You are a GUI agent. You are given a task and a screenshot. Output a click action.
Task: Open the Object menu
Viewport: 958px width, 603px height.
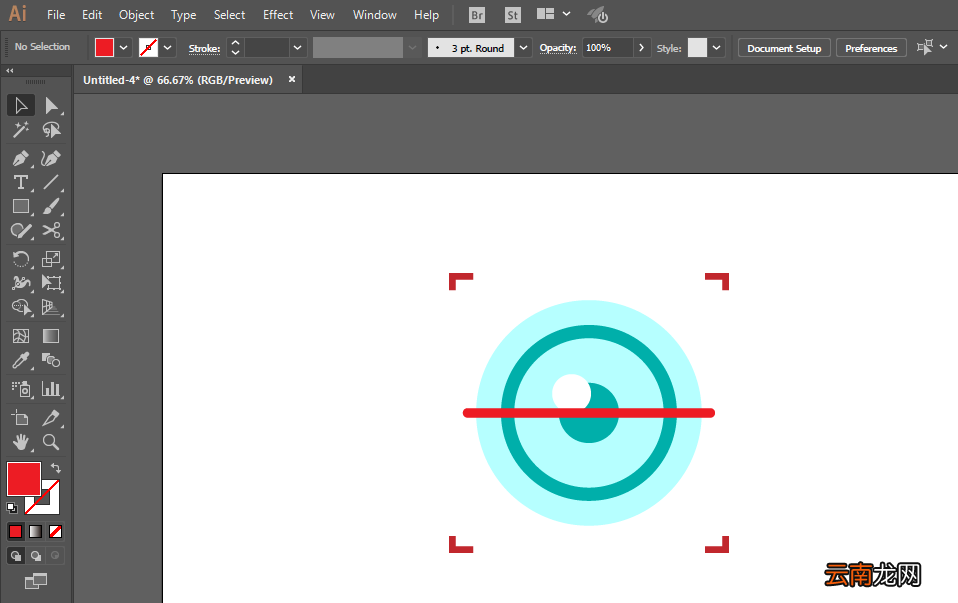pos(136,15)
